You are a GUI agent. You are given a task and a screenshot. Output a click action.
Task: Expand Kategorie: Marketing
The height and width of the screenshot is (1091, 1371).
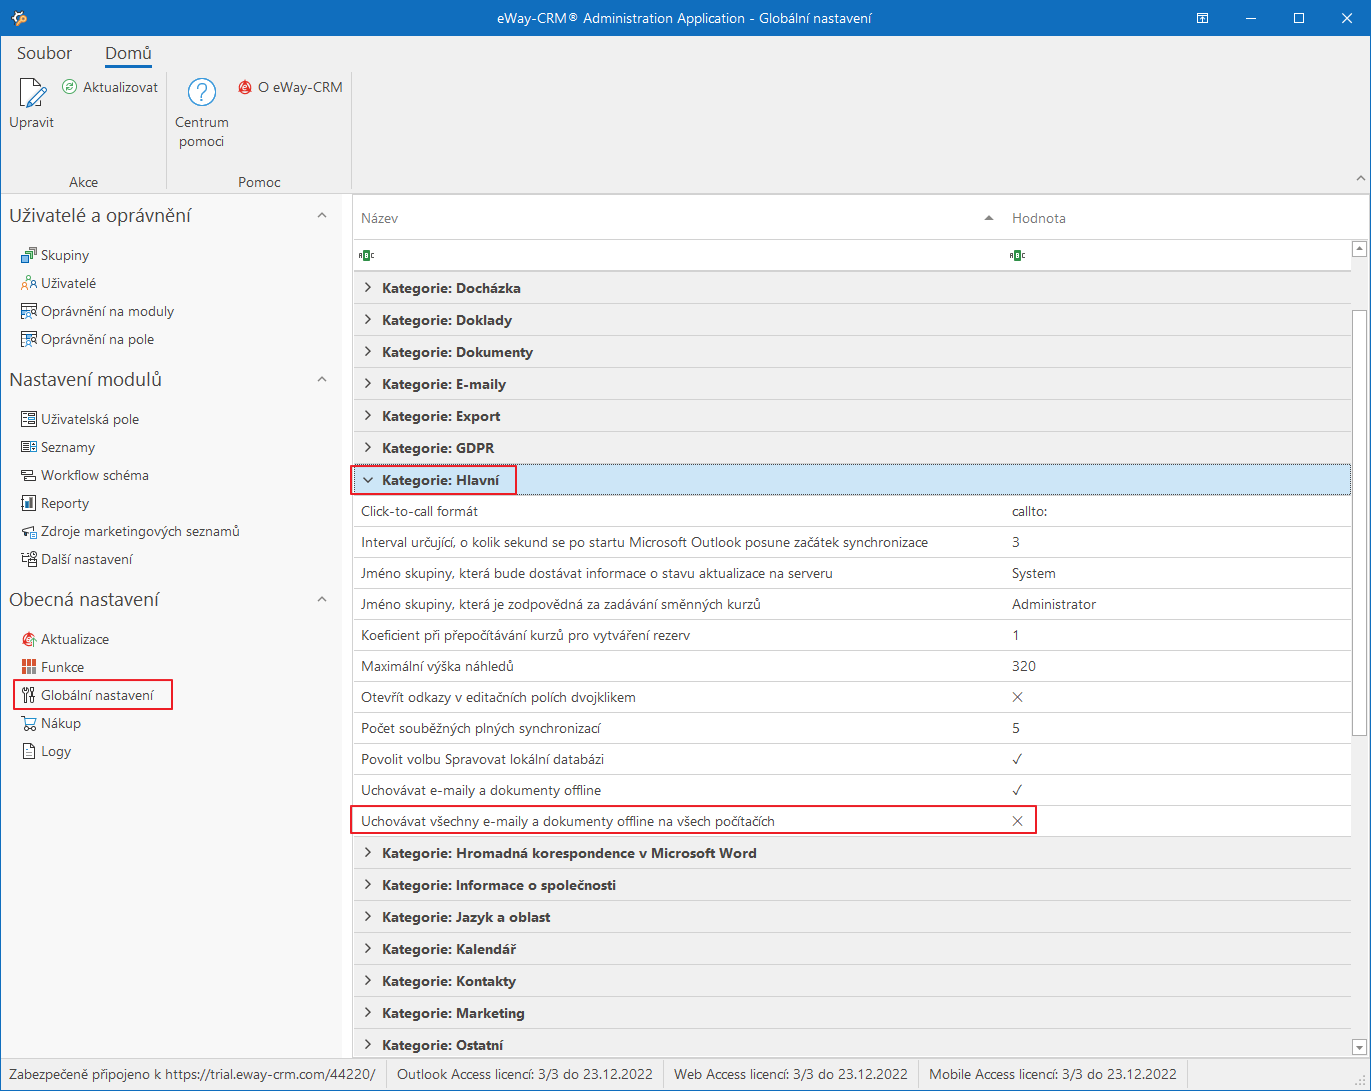(x=368, y=1013)
